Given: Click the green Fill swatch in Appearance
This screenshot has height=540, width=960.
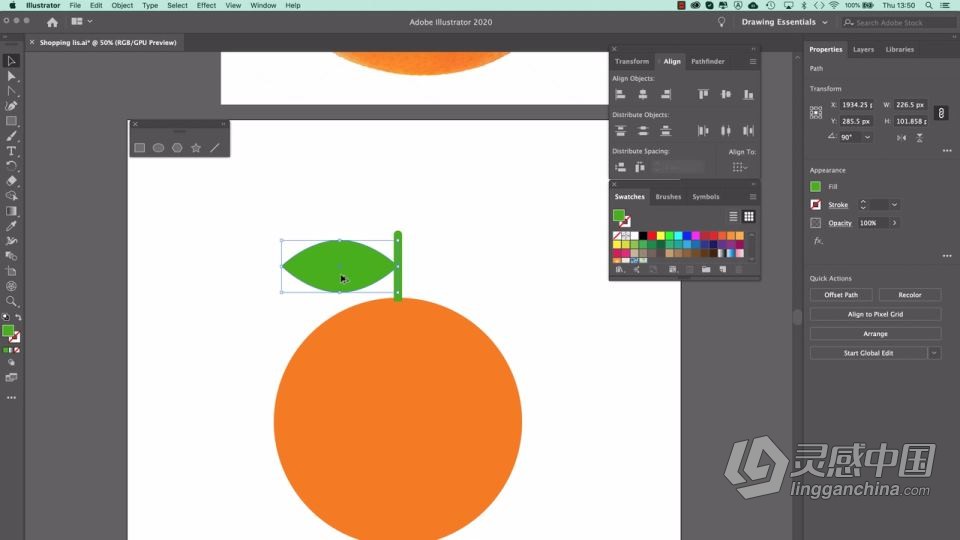Looking at the screenshot, I should (816, 187).
